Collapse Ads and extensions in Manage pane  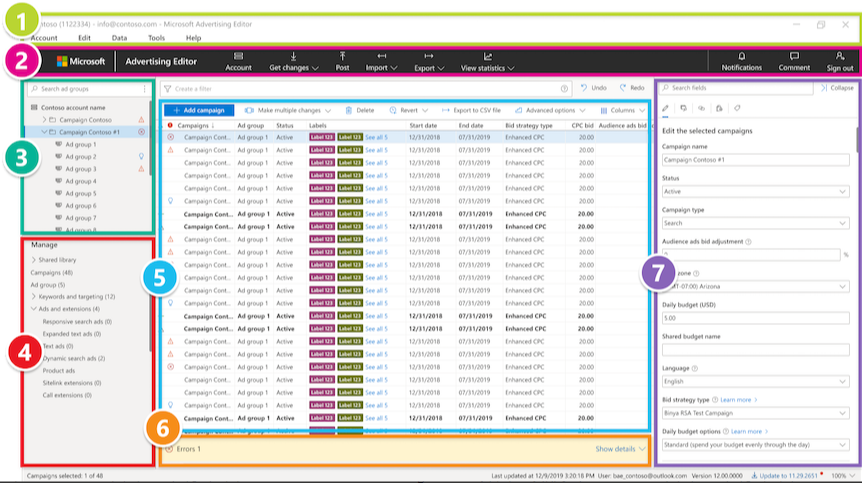point(34,309)
